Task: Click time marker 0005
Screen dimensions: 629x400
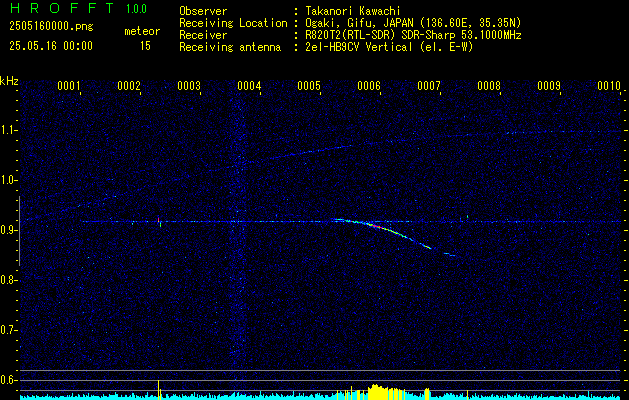Action: [309, 86]
